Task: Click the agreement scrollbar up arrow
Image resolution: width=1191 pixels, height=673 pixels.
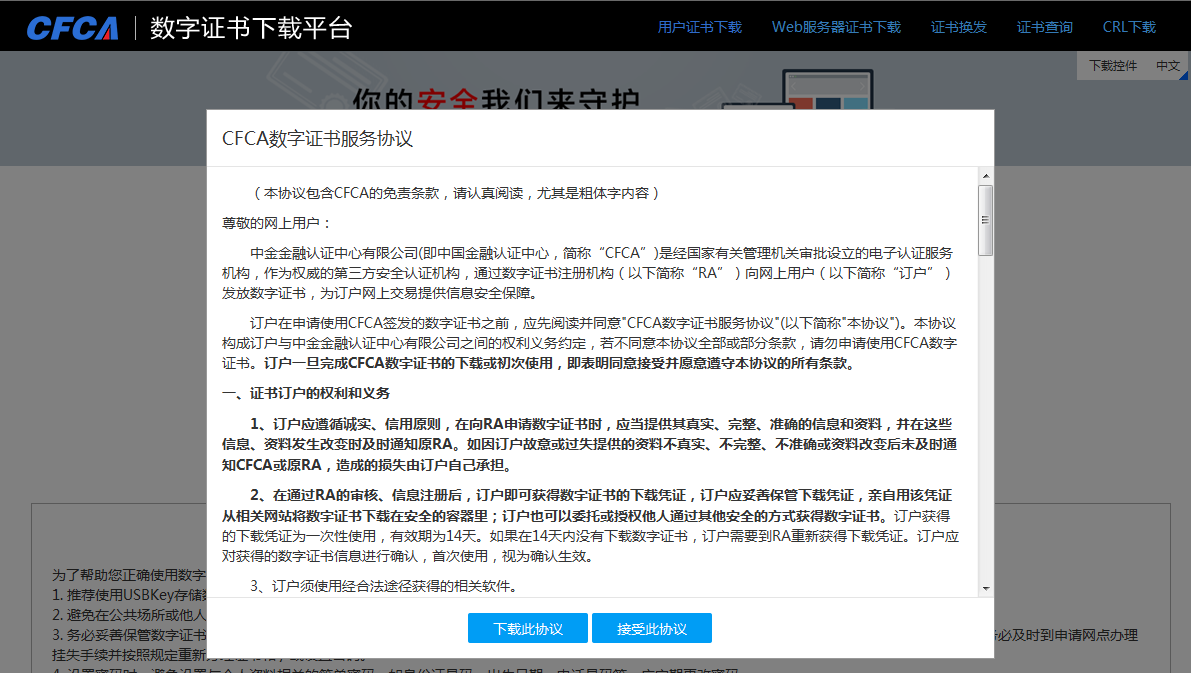Action: (x=986, y=176)
